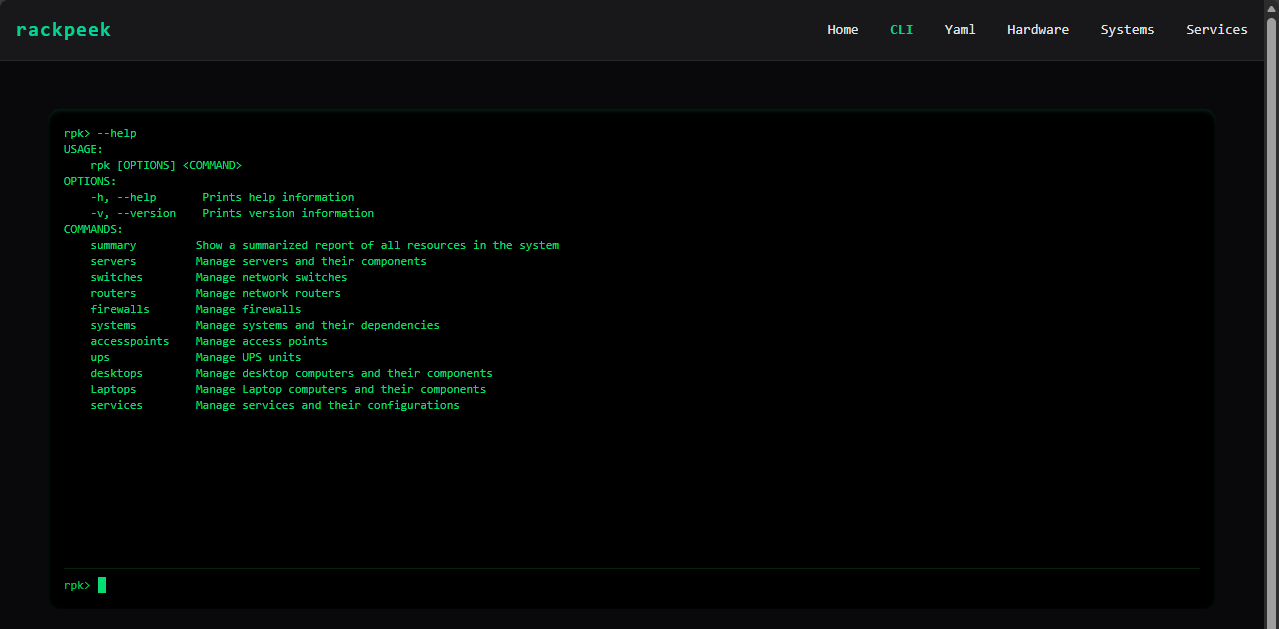This screenshot has height=629, width=1279.
Task: Click the 'services' command name in terminal
Action: [x=116, y=405]
